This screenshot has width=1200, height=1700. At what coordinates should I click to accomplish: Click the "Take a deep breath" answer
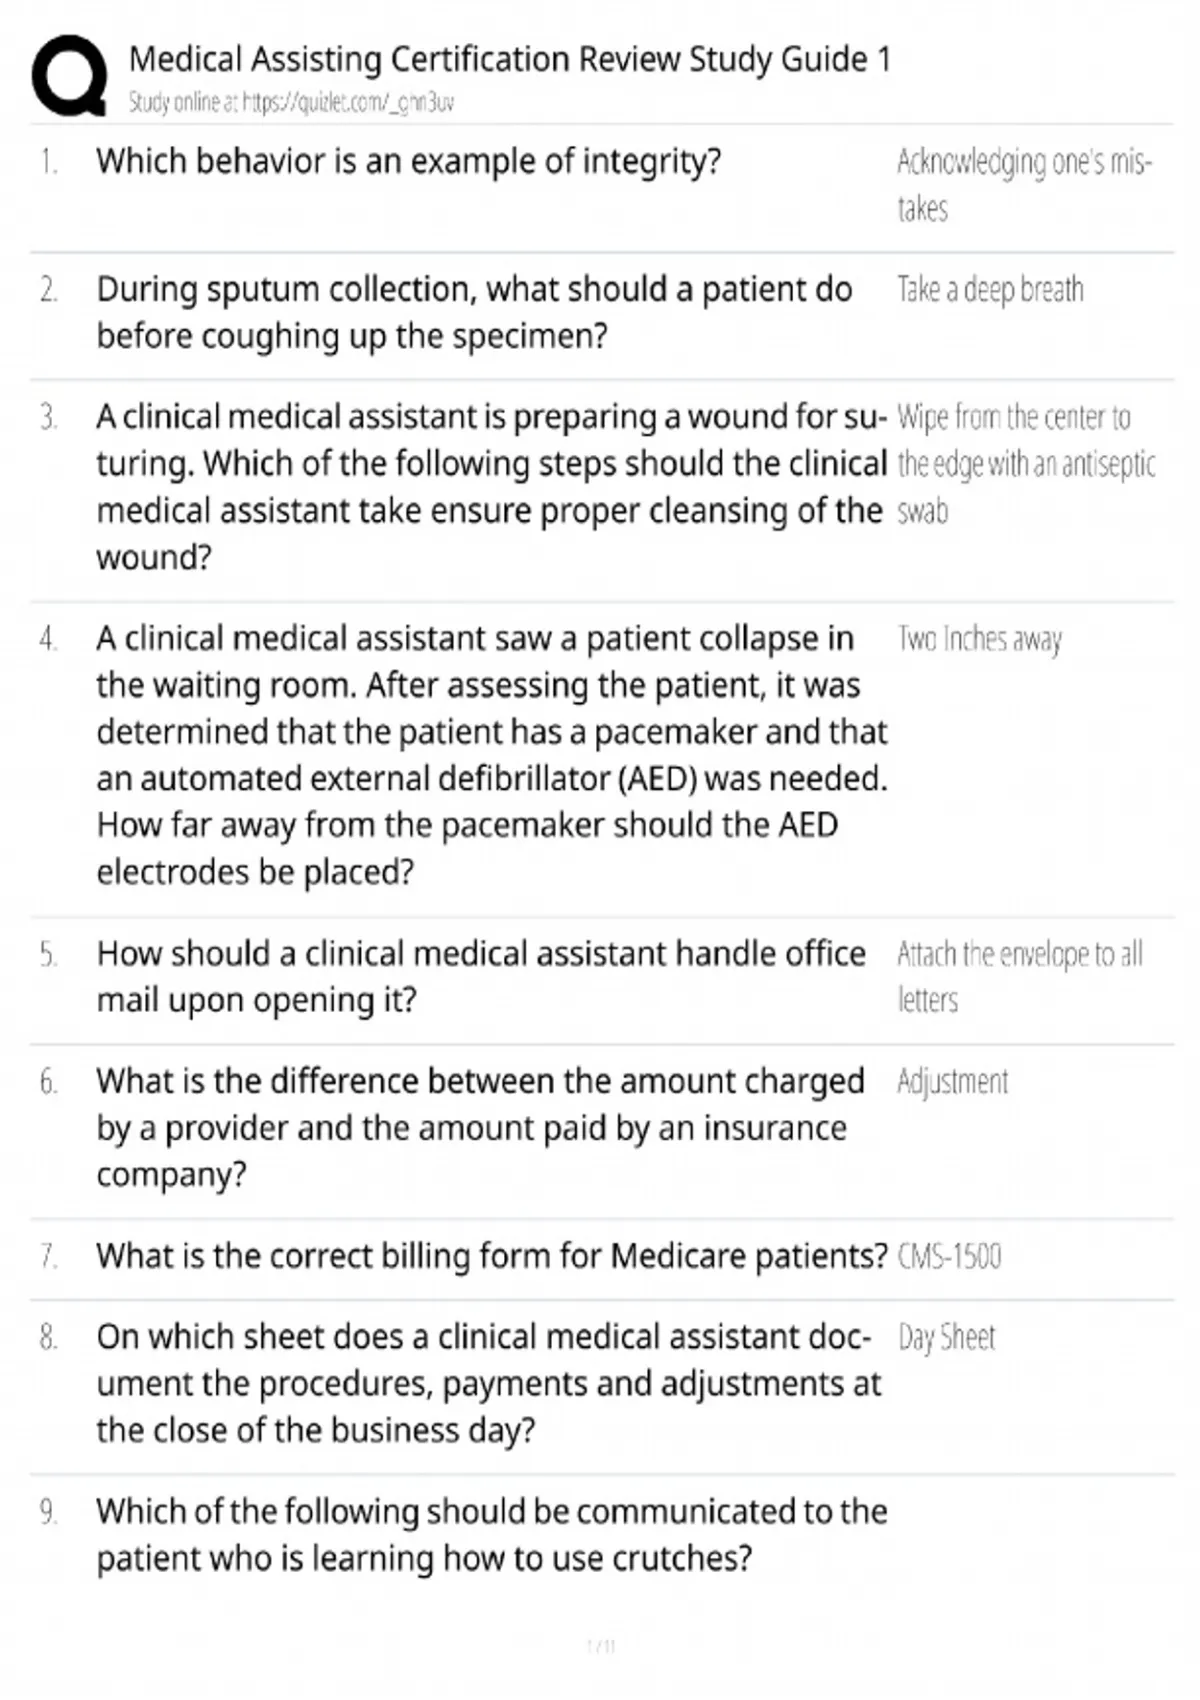point(990,290)
